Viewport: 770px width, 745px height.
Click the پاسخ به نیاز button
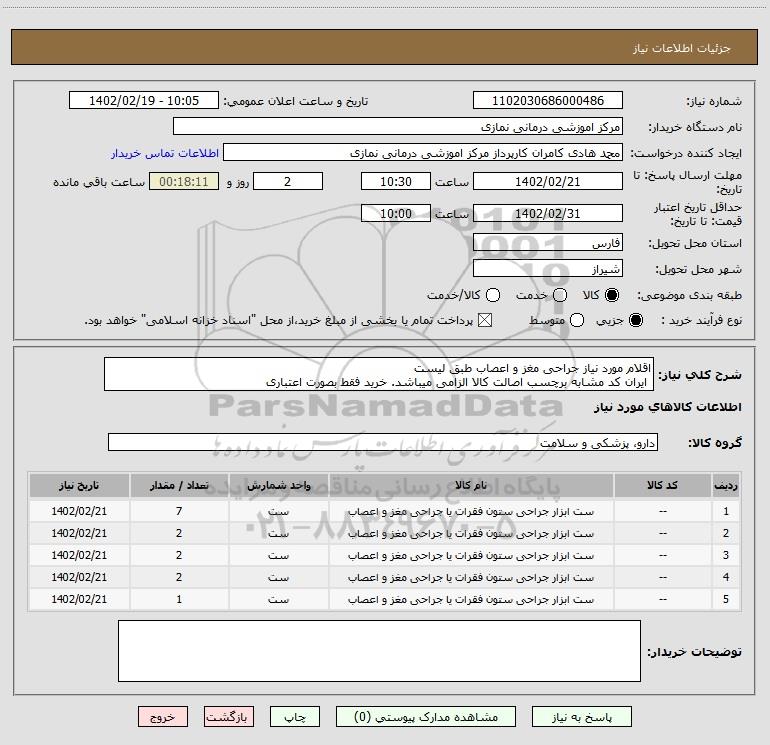[581, 717]
